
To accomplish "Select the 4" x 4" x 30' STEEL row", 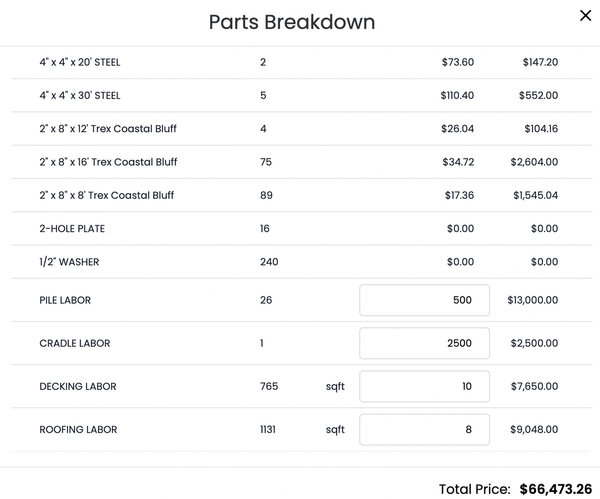I will pos(302,95).
